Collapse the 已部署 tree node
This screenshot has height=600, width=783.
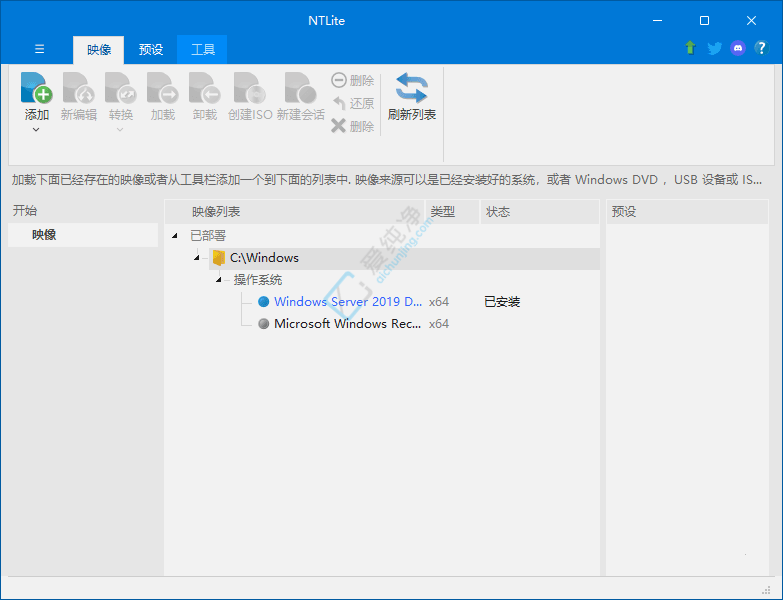pos(176,236)
